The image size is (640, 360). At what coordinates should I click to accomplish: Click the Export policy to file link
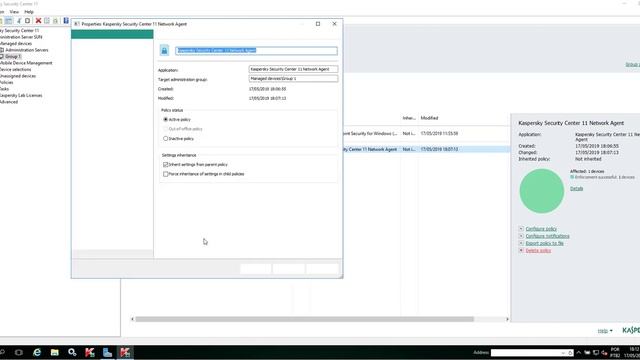(544, 243)
